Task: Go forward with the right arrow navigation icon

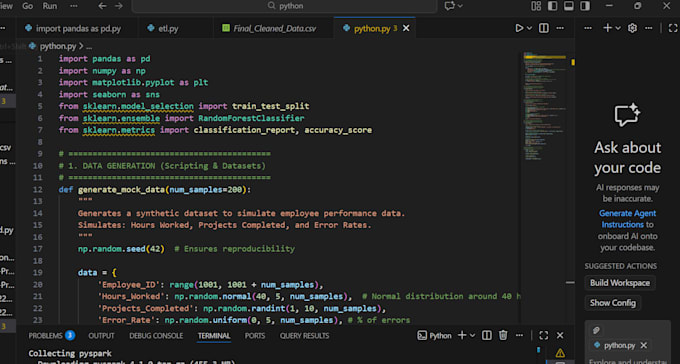Action: click(x=119, y=6)
